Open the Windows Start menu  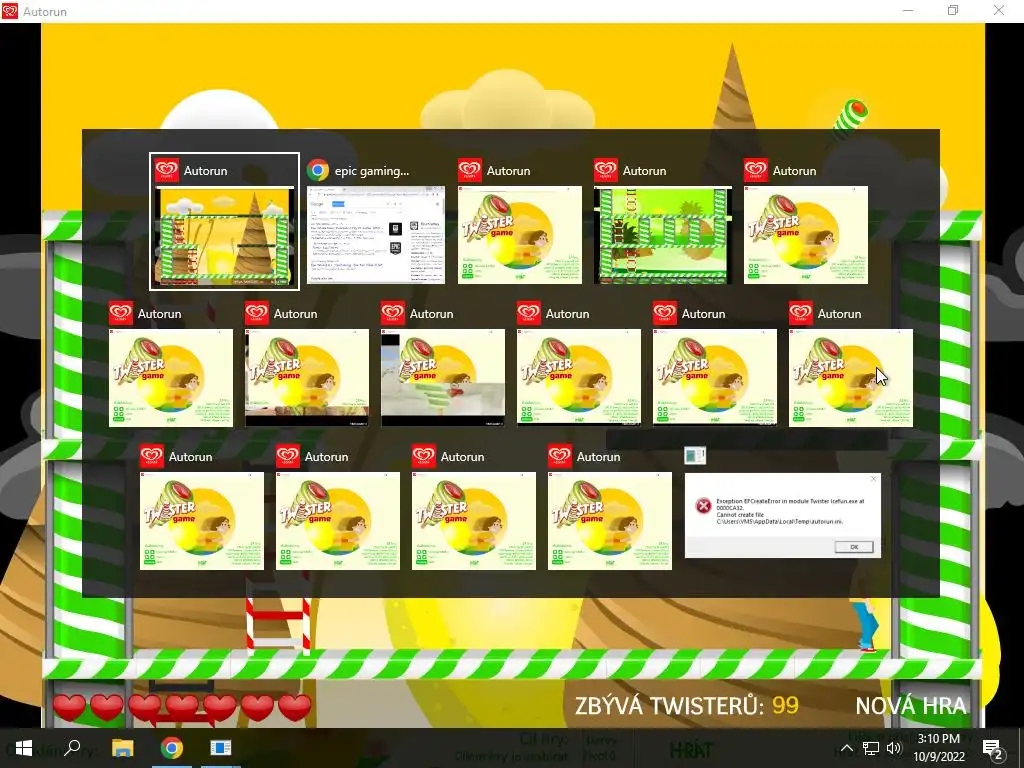click(24, 748)
